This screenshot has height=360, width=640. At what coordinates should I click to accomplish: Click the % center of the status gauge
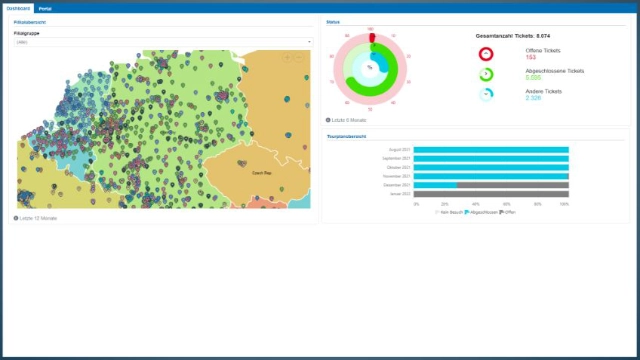tap(370, 68)
